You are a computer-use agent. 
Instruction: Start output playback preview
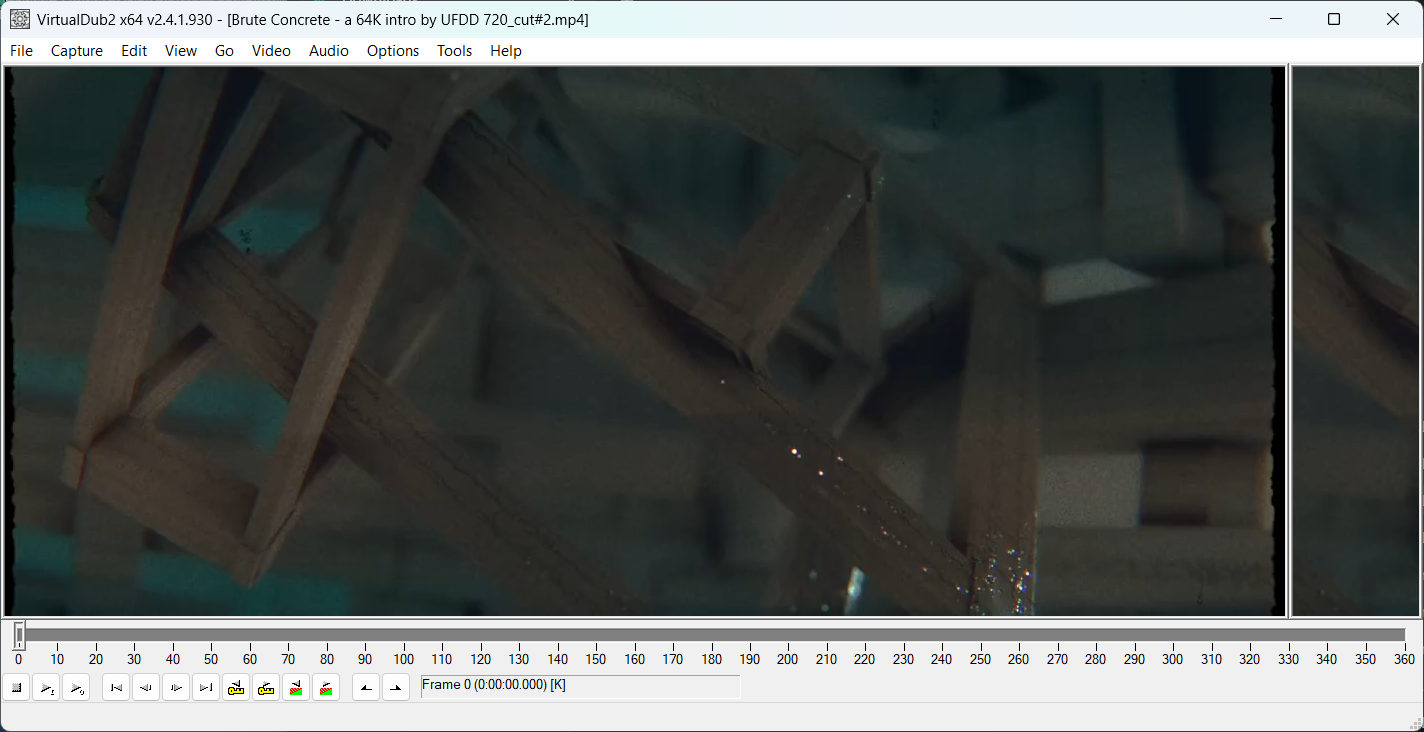click(x=77, y=687)
